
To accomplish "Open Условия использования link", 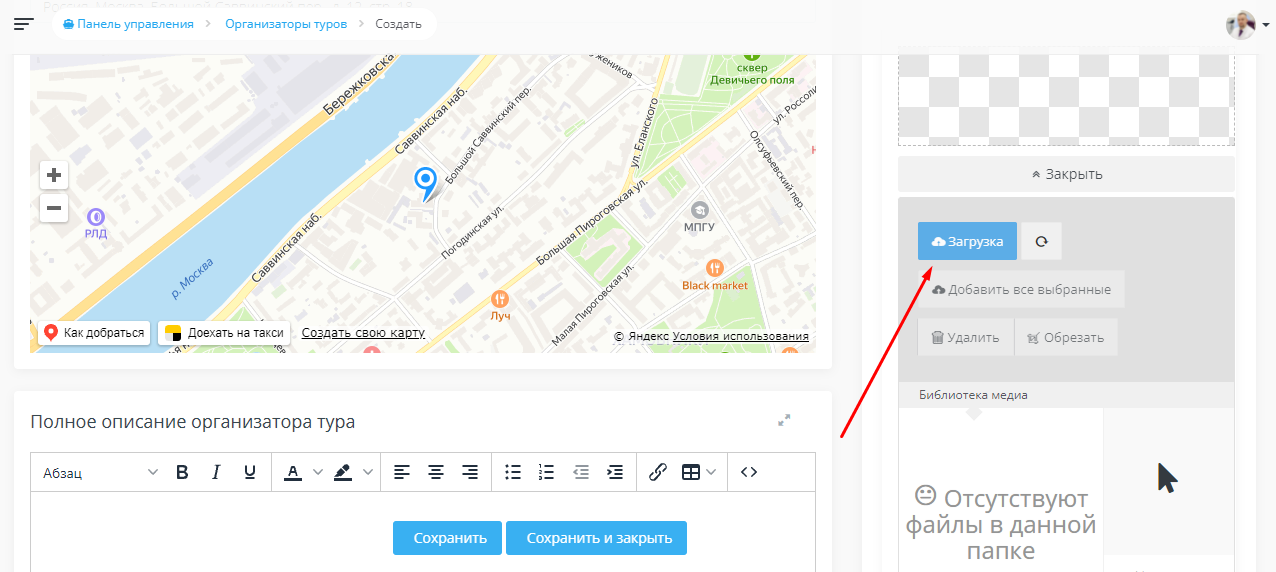I will [741, 337].
